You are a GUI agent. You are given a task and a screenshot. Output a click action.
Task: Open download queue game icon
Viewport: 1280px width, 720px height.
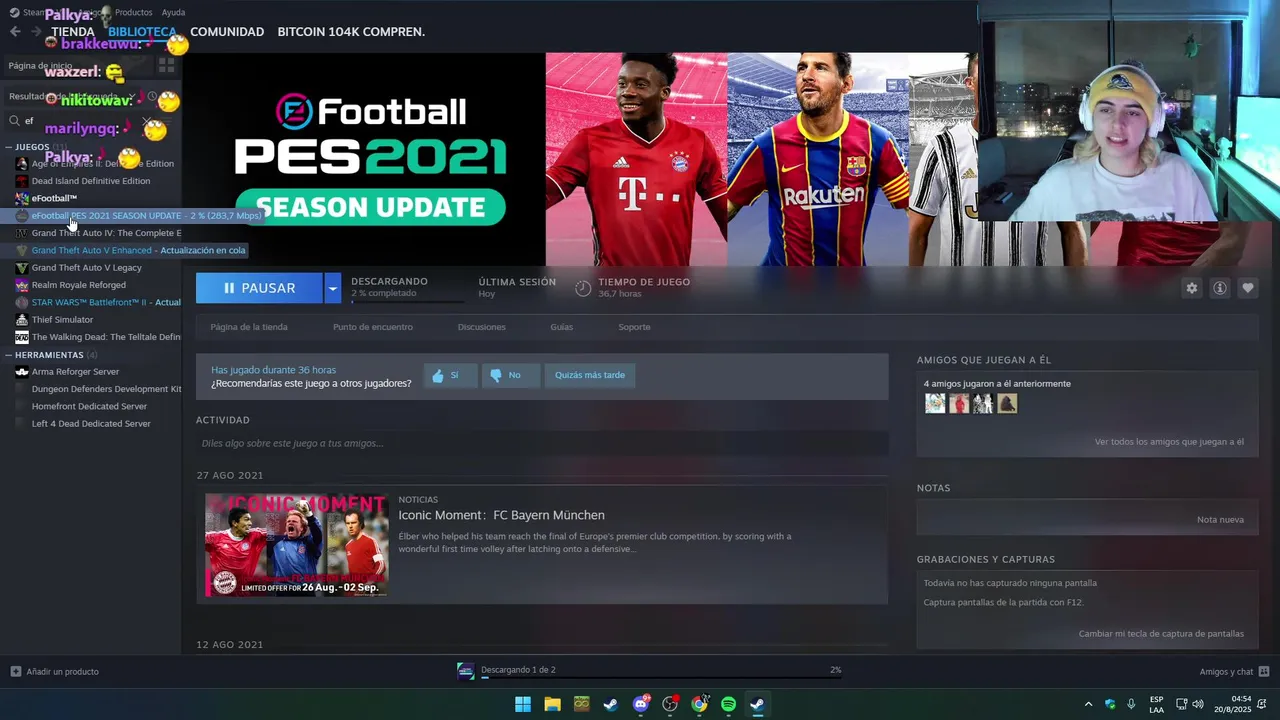(x=465, y=671)
